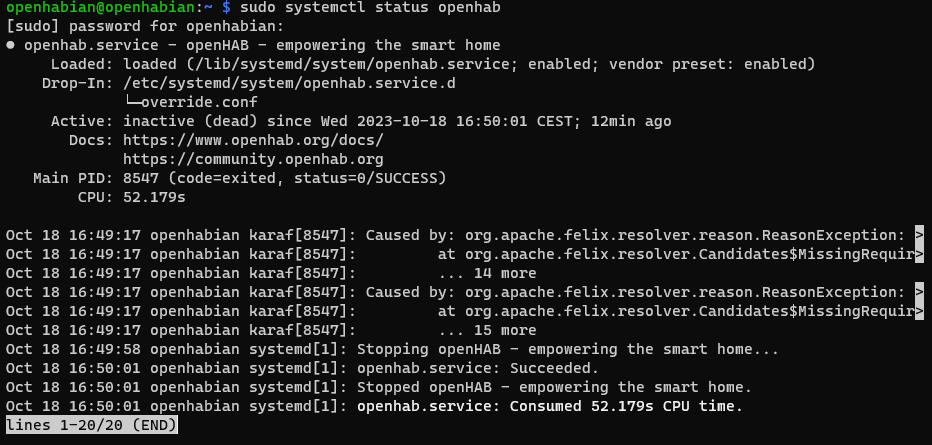This screenshot has height=445, width=932.
Task: Click the /etc/systemd/system/openhab.service.d directory path
Action: [289, 83]
